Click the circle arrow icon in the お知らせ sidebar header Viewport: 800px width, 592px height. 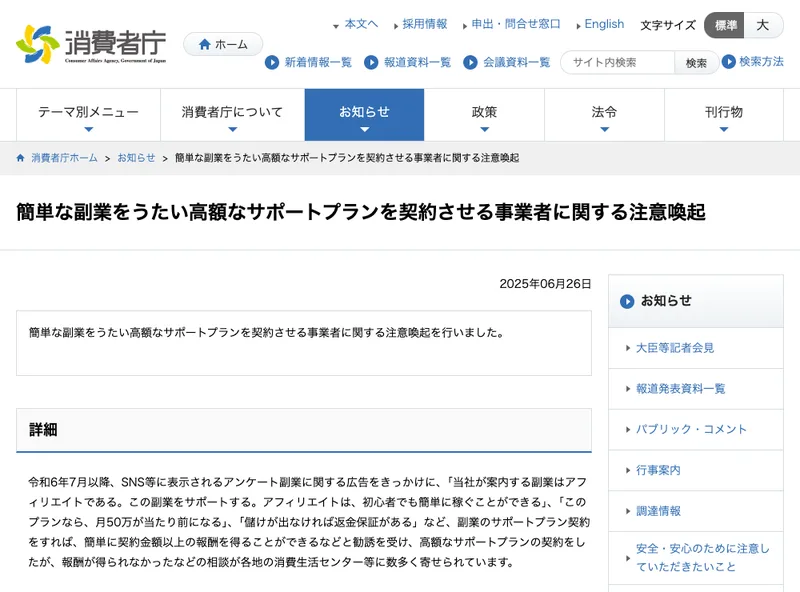[x=627, y=301]
